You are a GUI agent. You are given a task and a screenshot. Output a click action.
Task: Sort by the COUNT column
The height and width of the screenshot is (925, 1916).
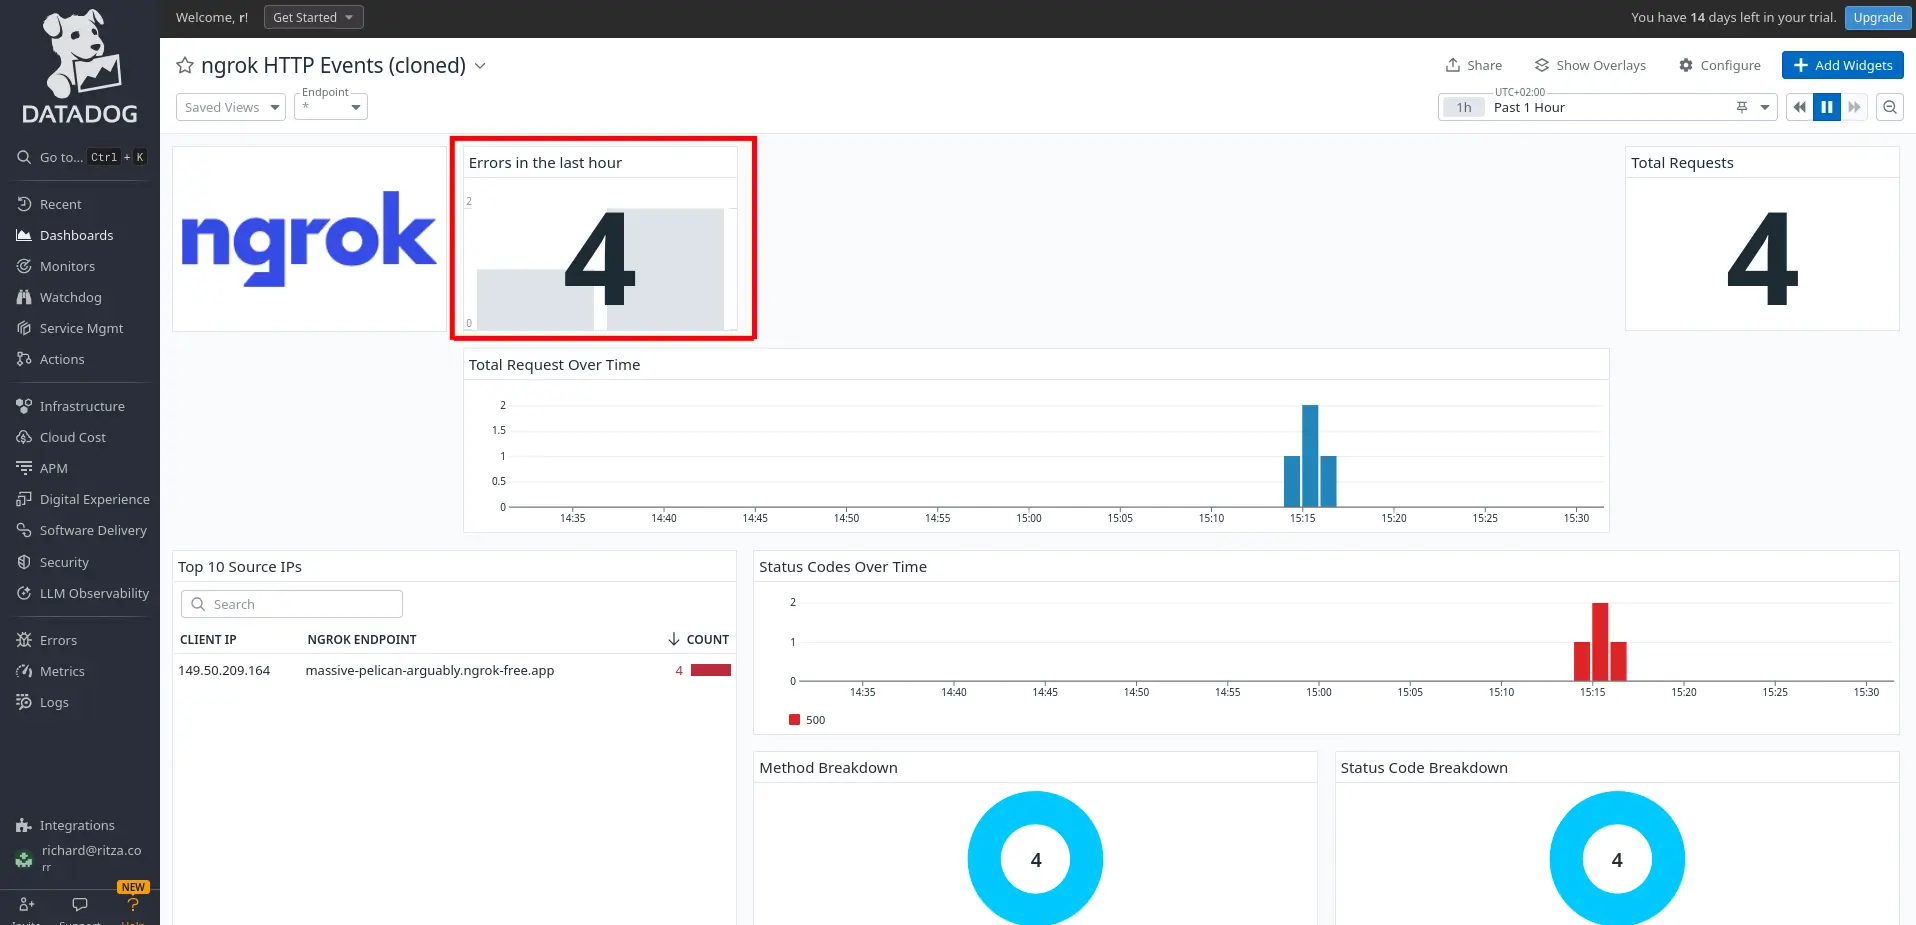click(699, 639)
